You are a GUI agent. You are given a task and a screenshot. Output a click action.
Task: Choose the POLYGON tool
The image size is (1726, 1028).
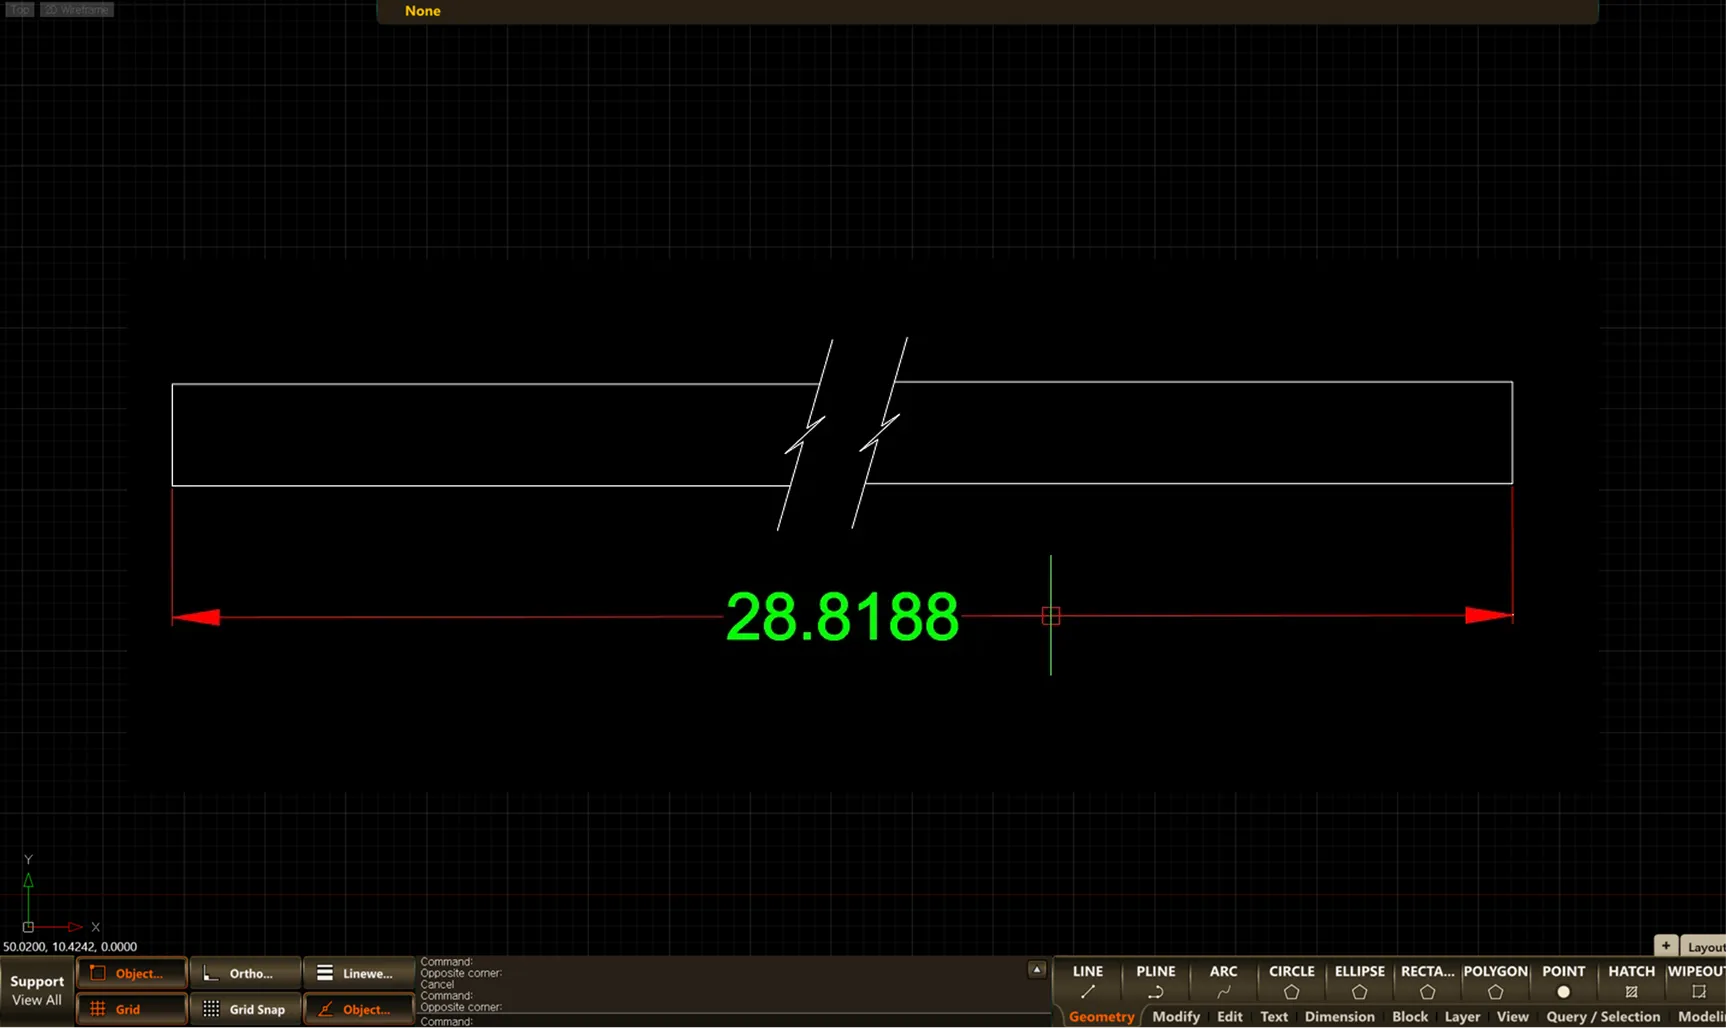[1495, 981]
